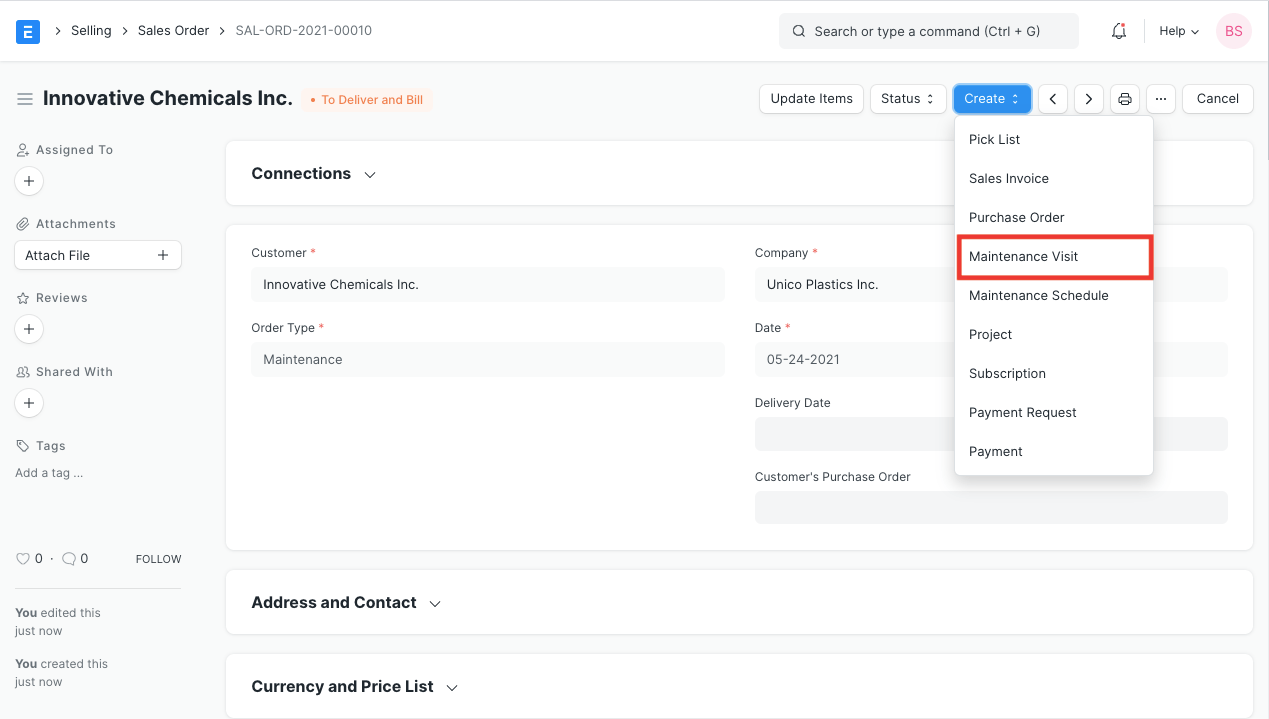Open the notifications bell icon
Viewport: 1269px width, 719px height.
[x=1119, y=31]
